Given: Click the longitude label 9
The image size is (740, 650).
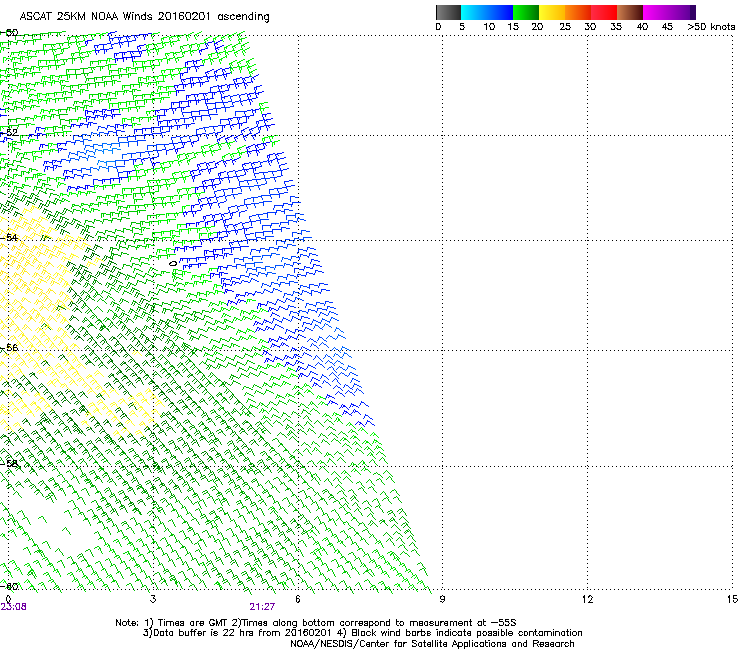Looking at the screenshot, I should pos(442,599).
